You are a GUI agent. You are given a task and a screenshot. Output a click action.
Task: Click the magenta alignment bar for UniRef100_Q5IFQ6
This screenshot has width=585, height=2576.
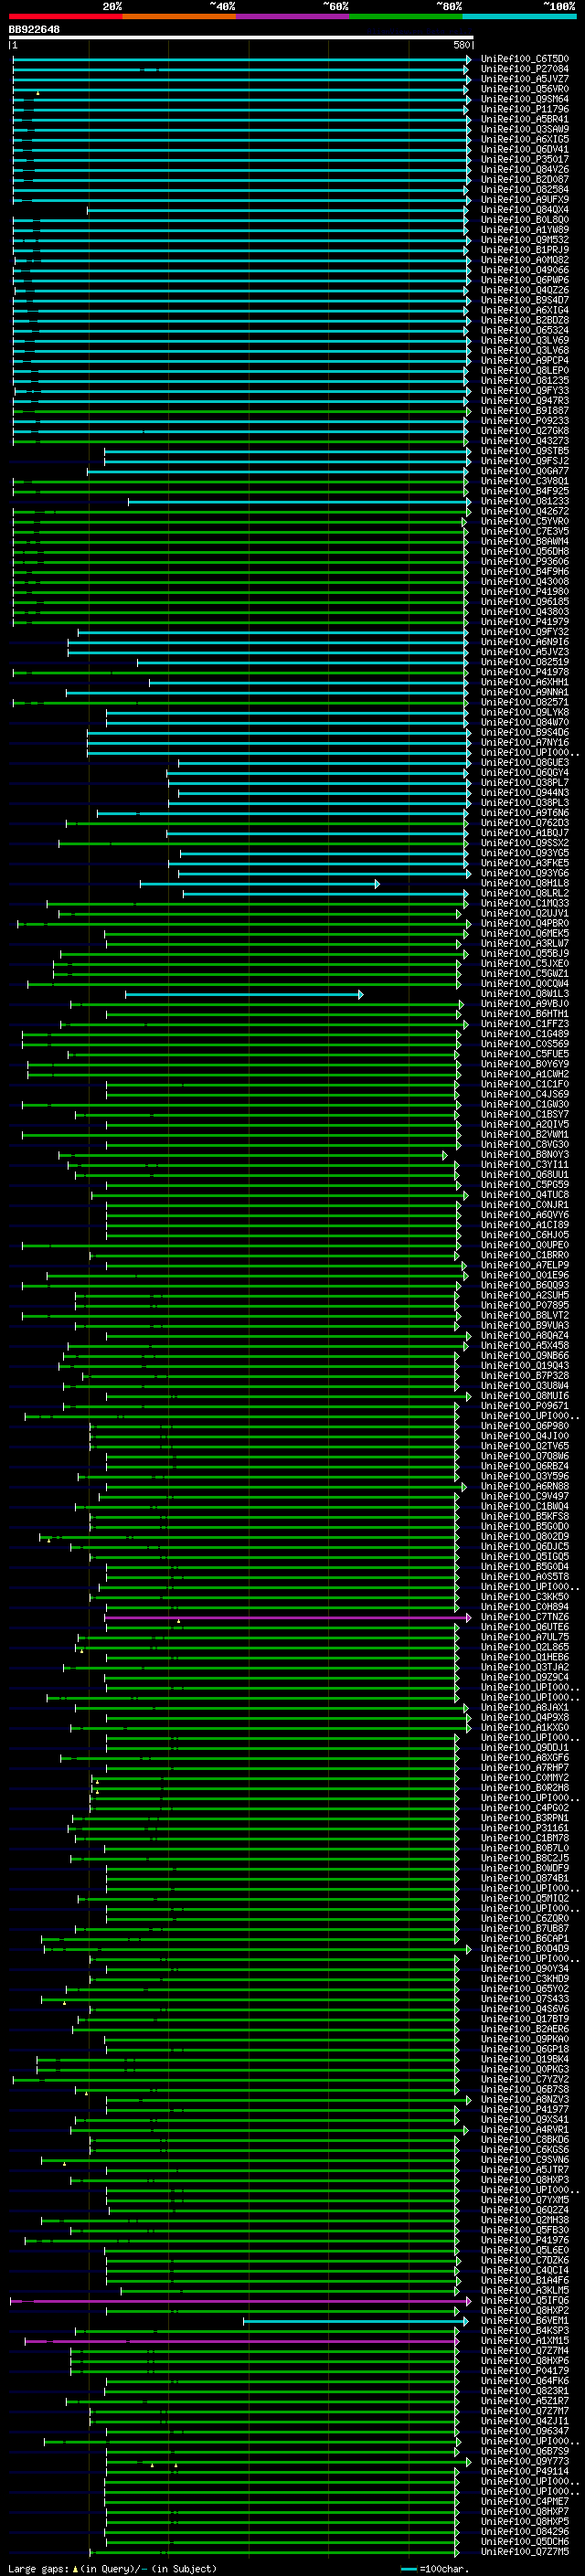240,2301
